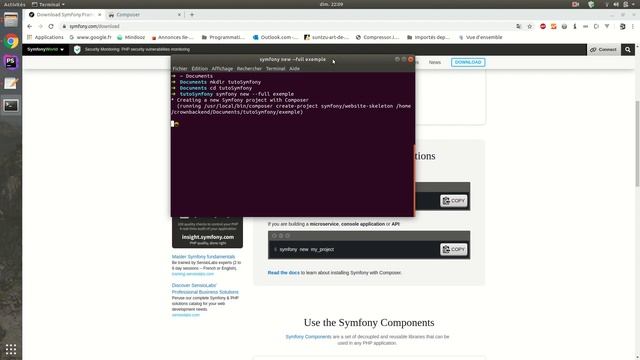
Task: Copy symfony new my_project command
Action: (x=453, y=249)
